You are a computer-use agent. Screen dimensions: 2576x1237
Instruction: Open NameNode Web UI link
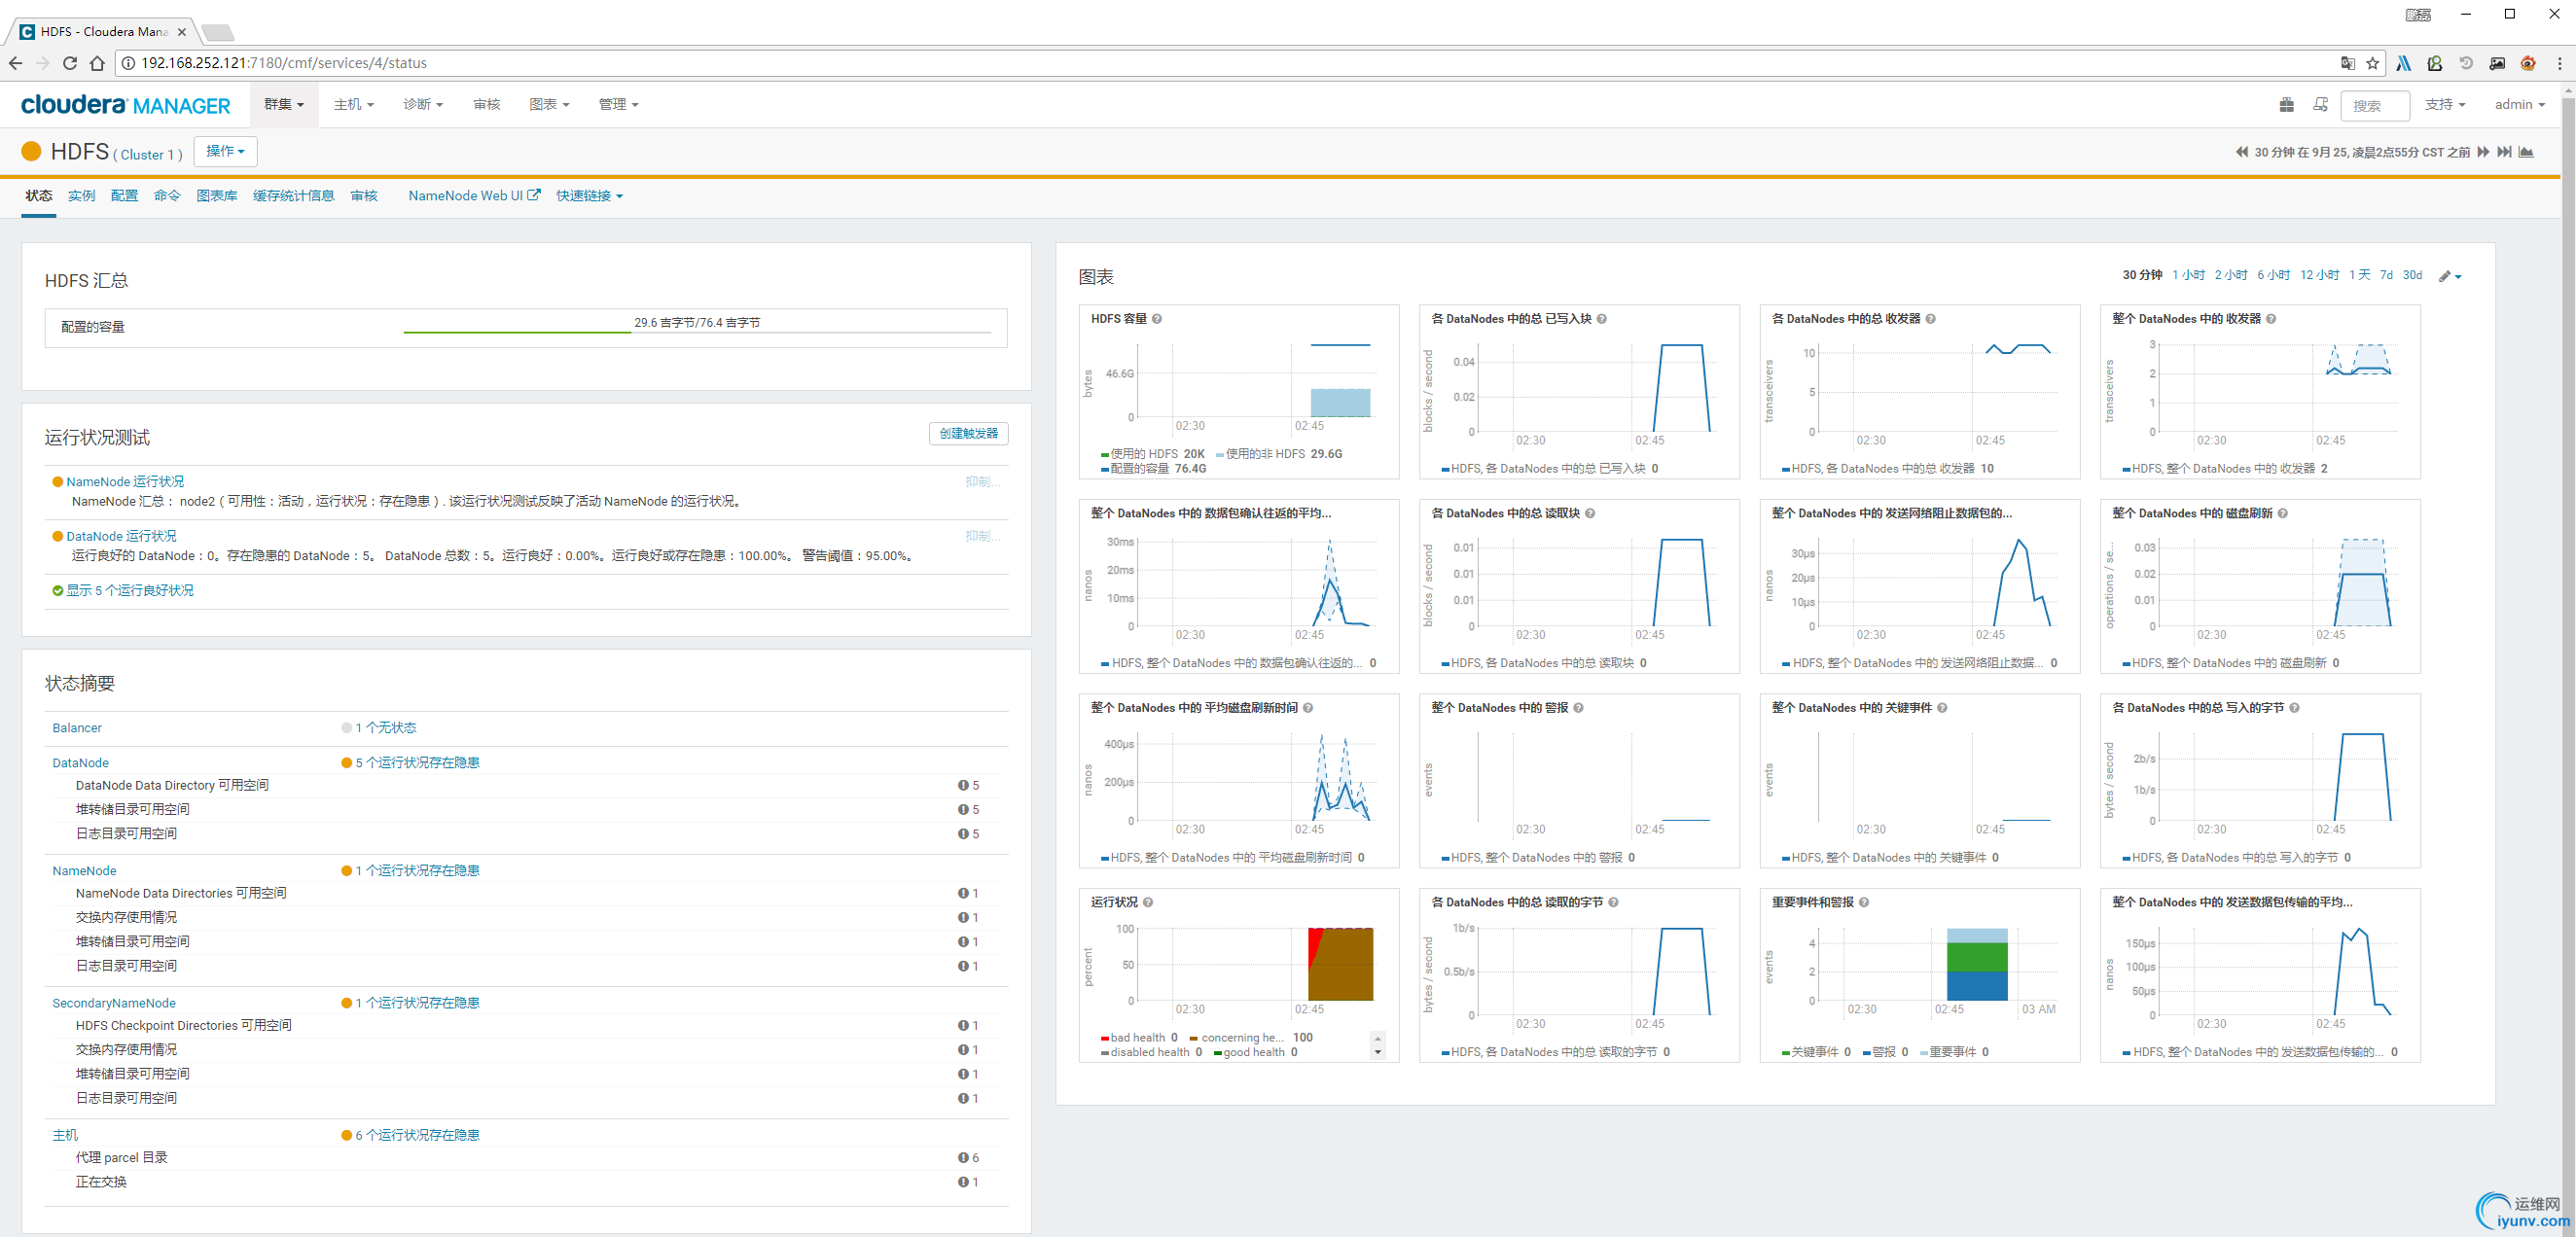pyautogui.click(x=474, y=196)
